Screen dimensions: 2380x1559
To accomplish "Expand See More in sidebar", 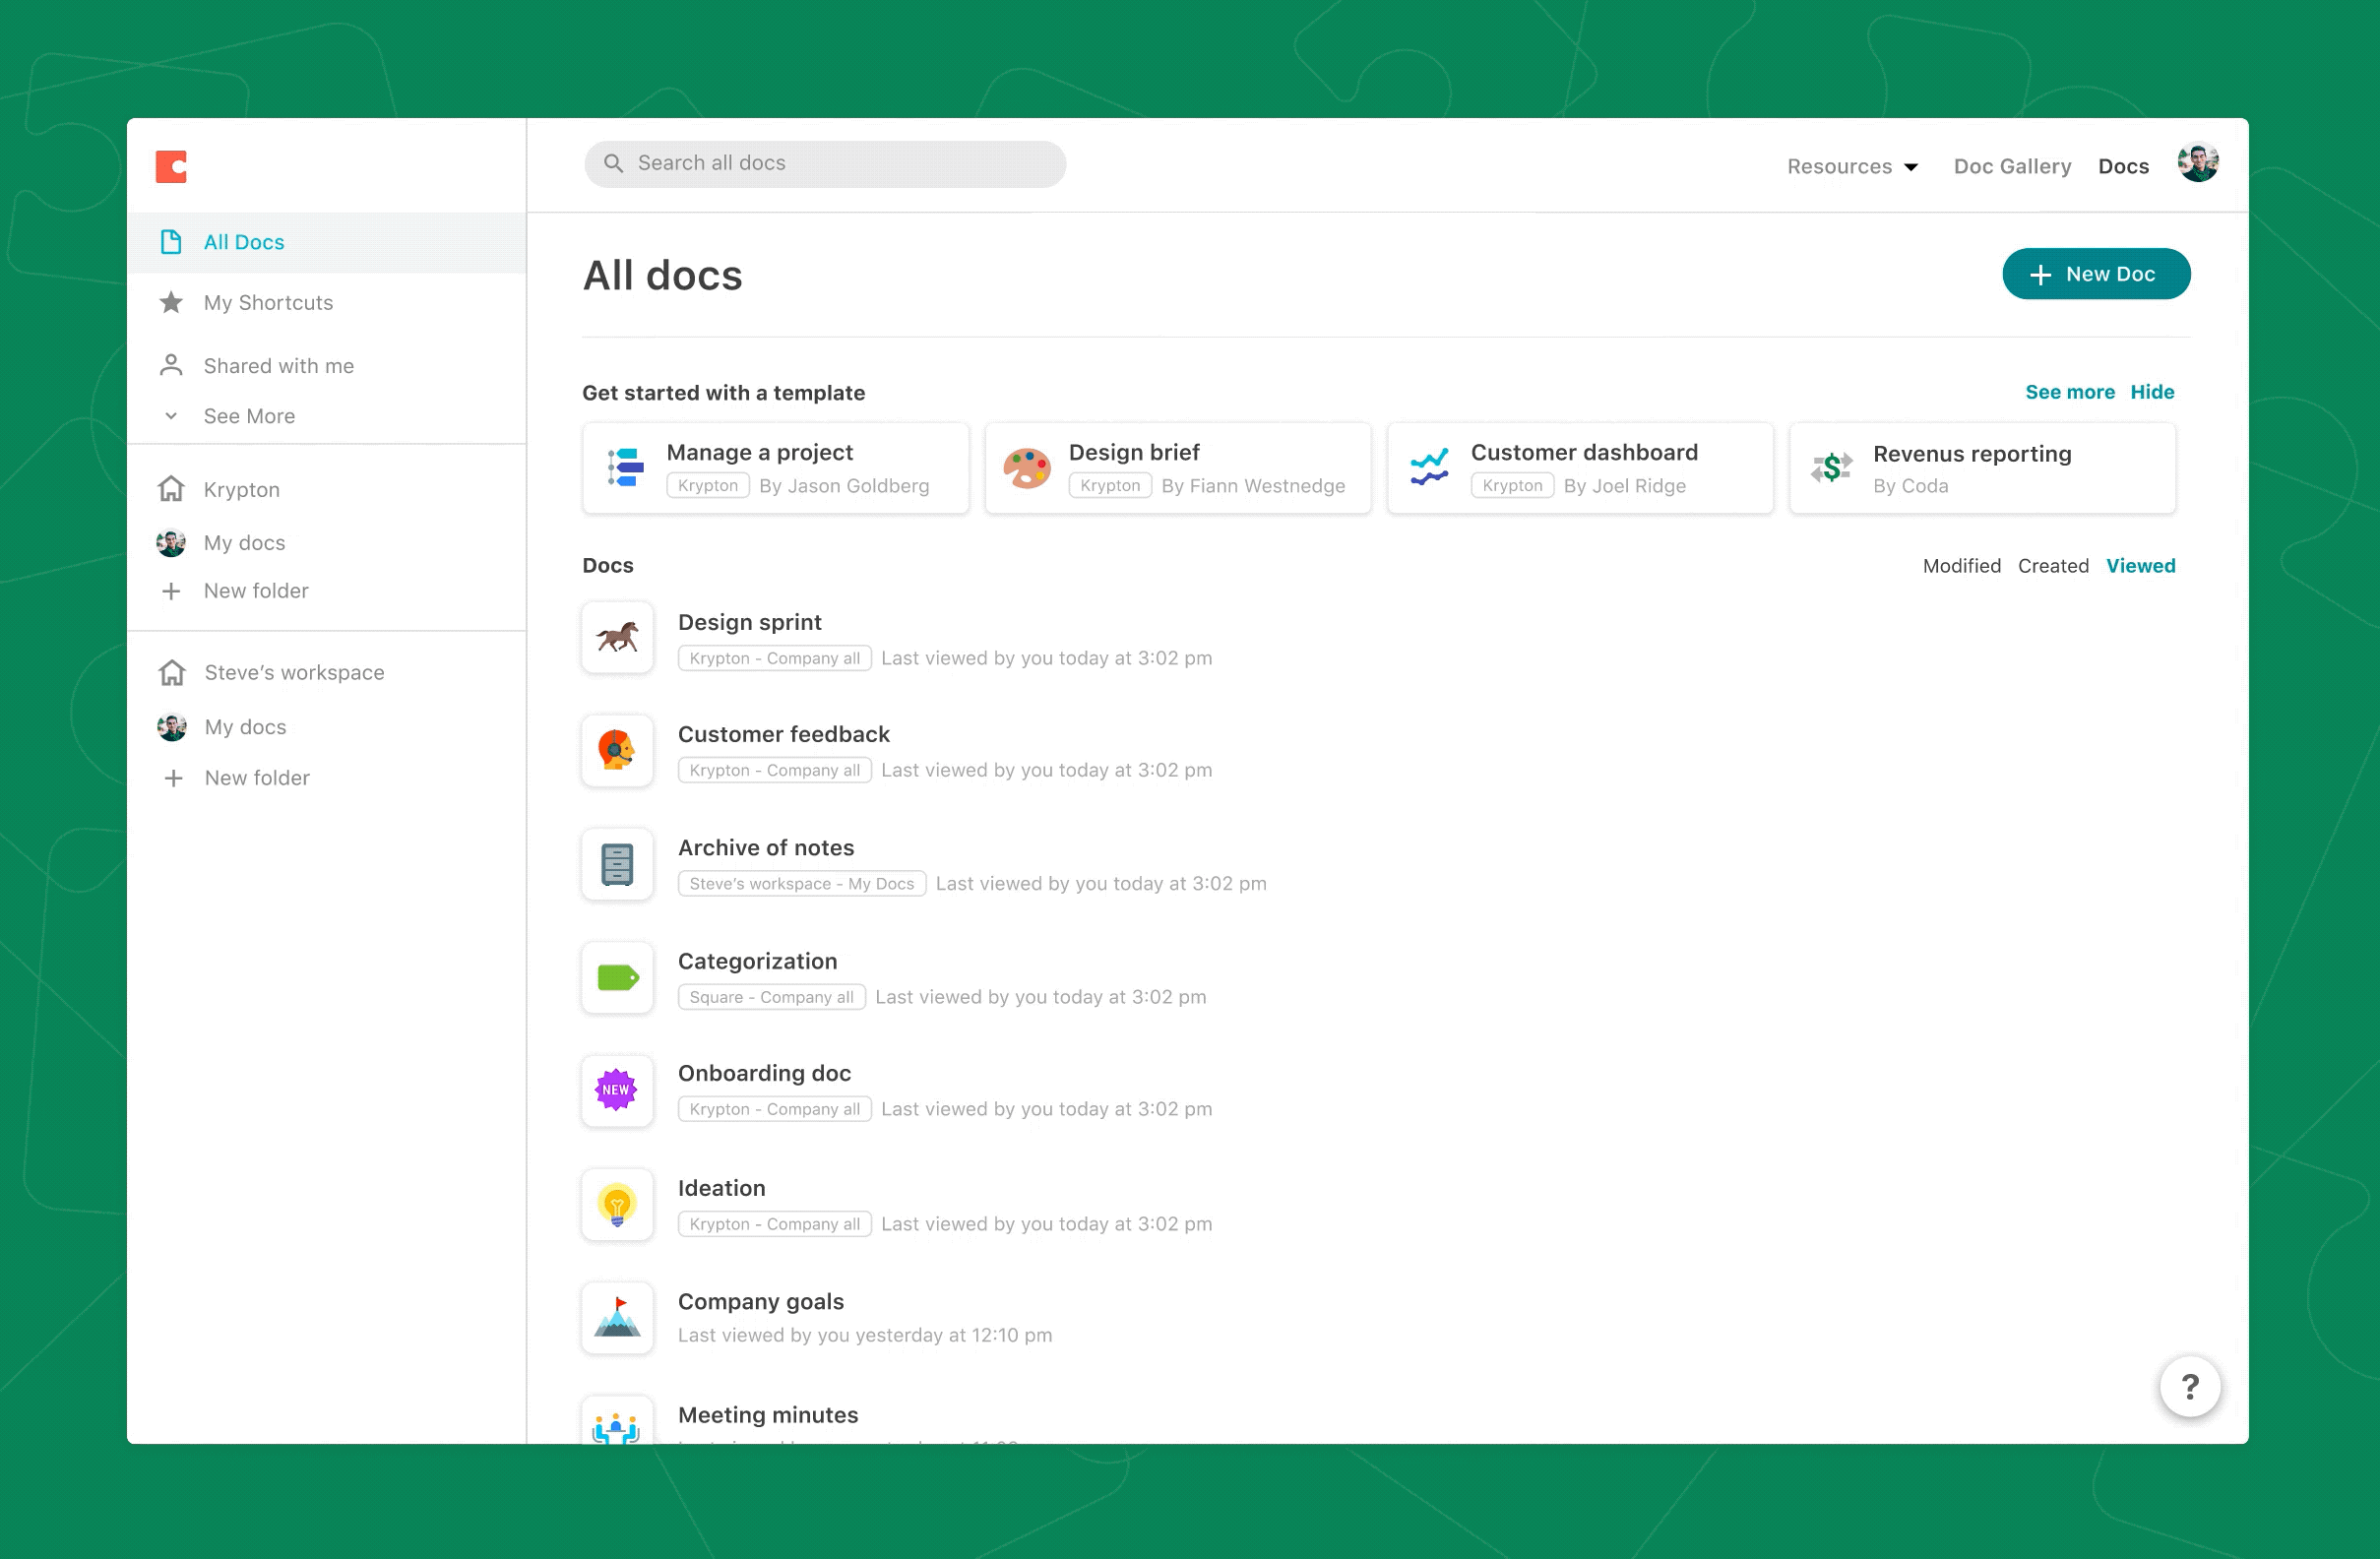I will click(248, 416).
